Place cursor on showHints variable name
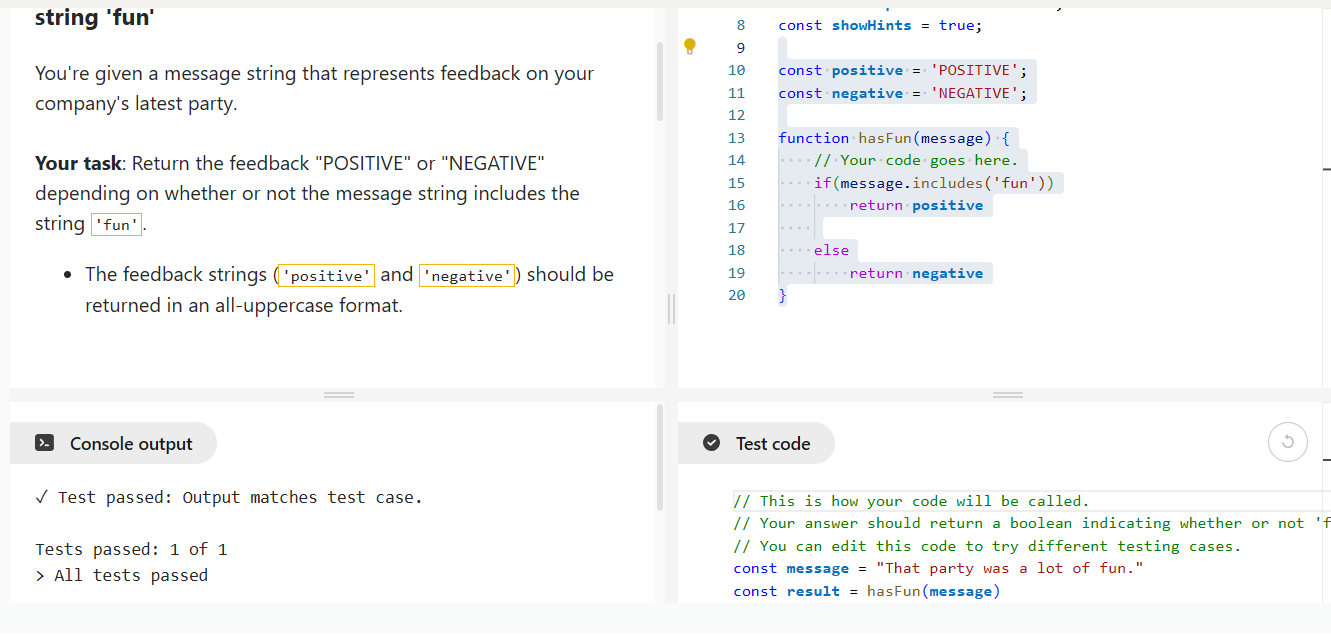Viewport: 1331px width, 642px height. click(x=871, y=25)
